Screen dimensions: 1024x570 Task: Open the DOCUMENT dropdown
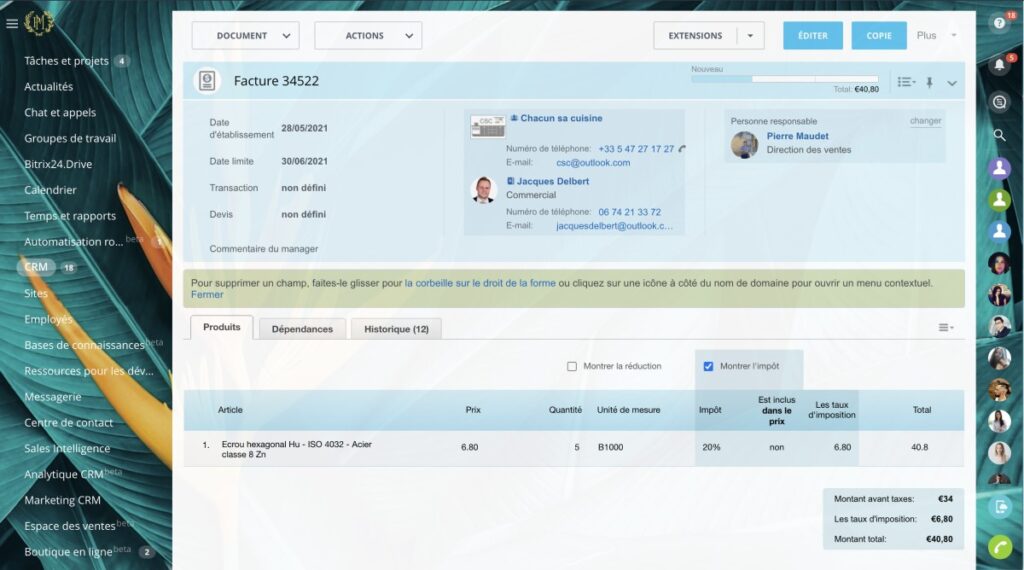point(245,36)
